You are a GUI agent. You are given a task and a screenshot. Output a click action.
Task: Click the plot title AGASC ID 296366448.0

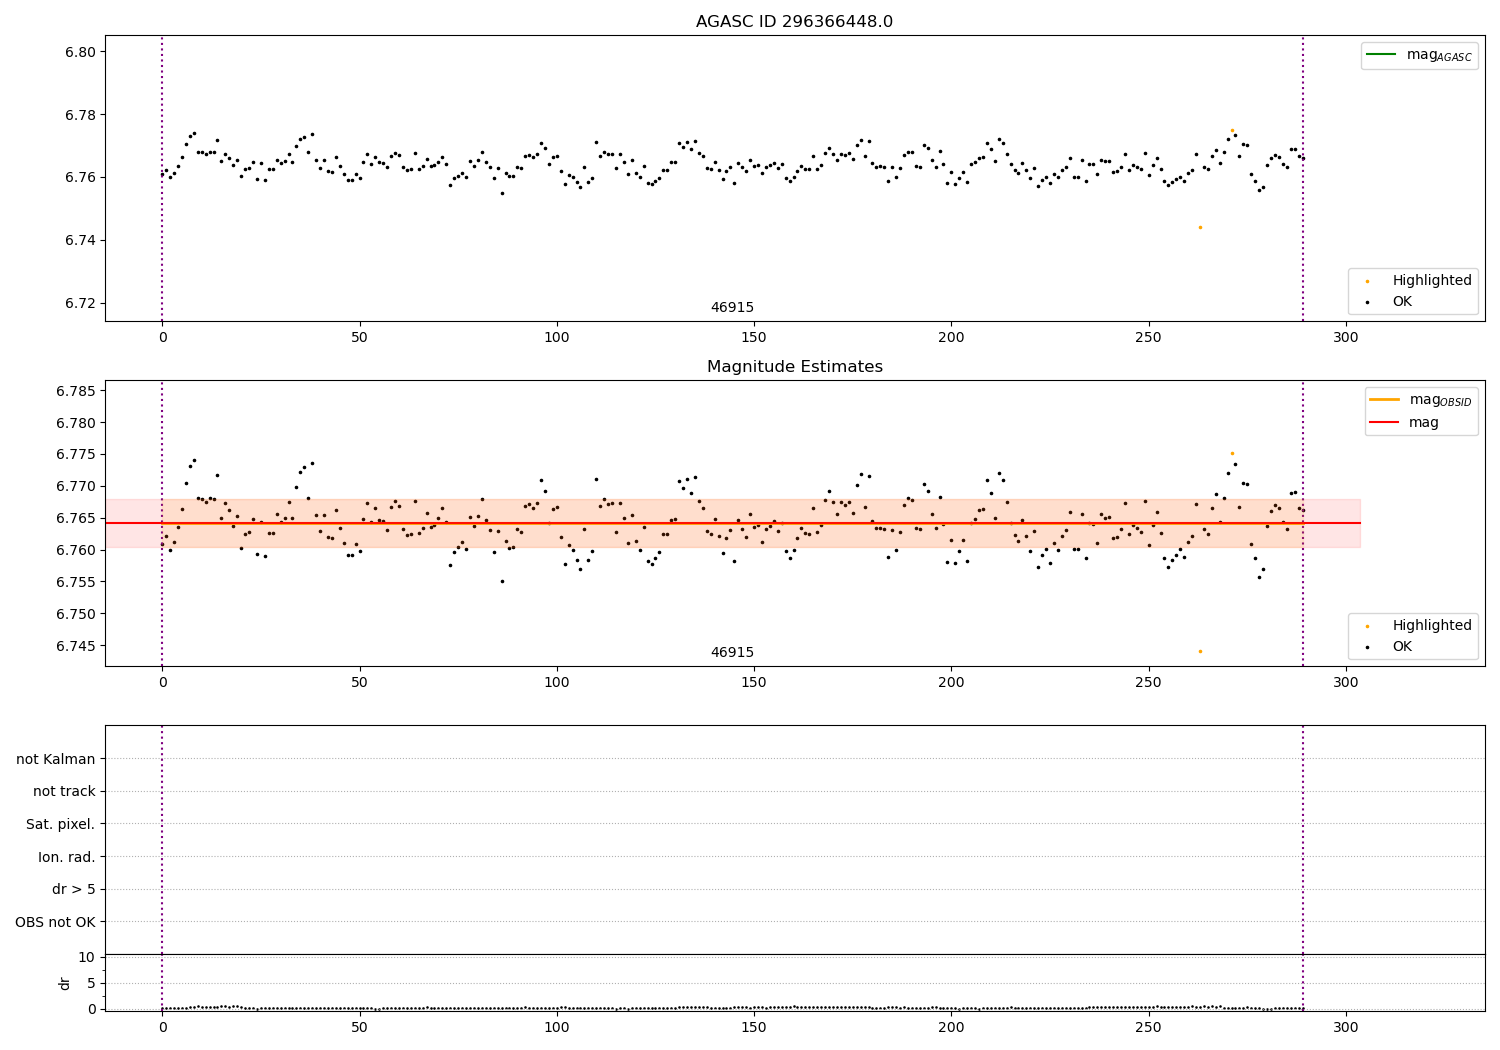[x=794, y=22]
